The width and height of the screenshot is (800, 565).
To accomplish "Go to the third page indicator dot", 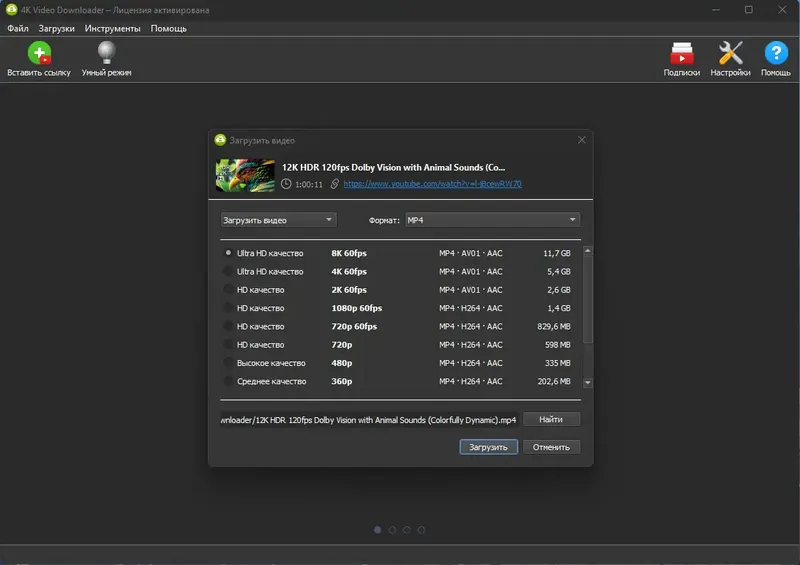I will pos(407,530).
